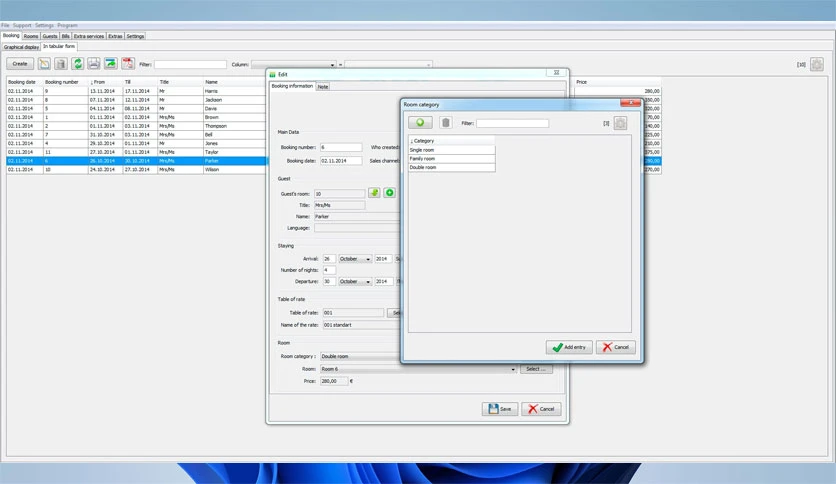Click the Booking date column header

tap(25, 82)
